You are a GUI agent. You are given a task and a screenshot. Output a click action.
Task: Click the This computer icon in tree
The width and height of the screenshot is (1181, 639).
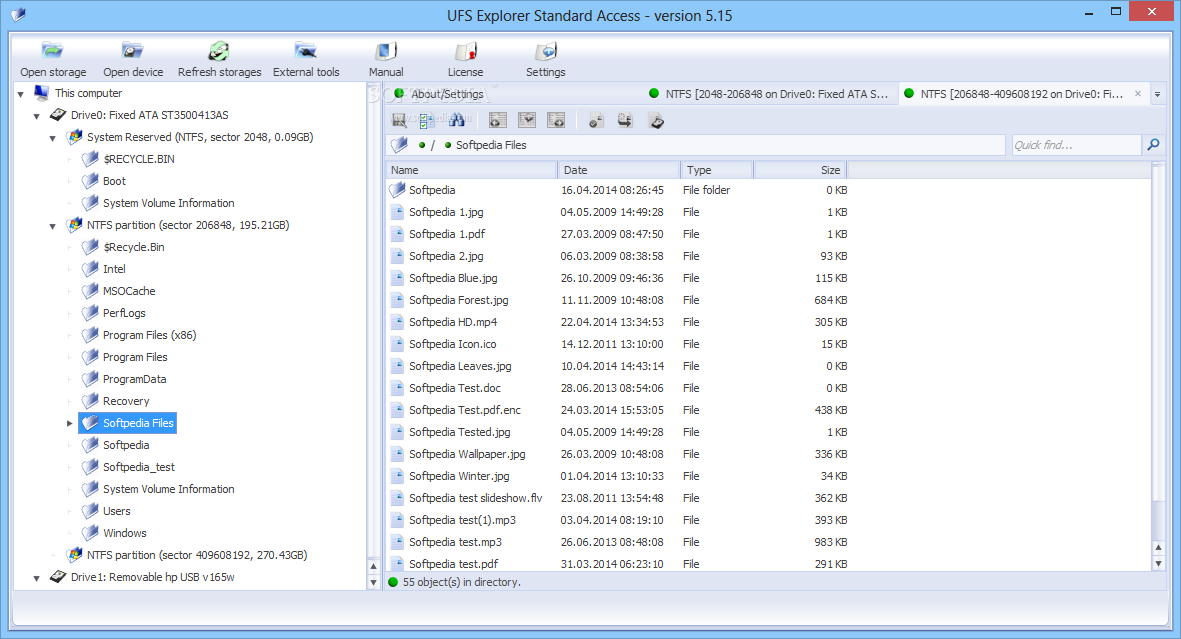click(x=41, y=93)
